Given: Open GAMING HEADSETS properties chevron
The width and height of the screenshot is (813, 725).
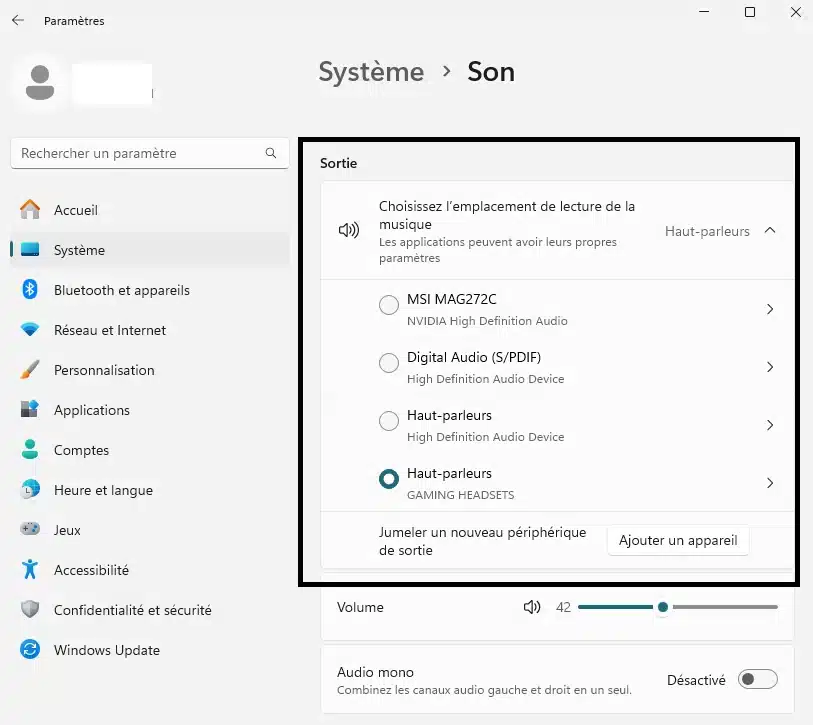Looking at the screenshot, I should 770,483.
